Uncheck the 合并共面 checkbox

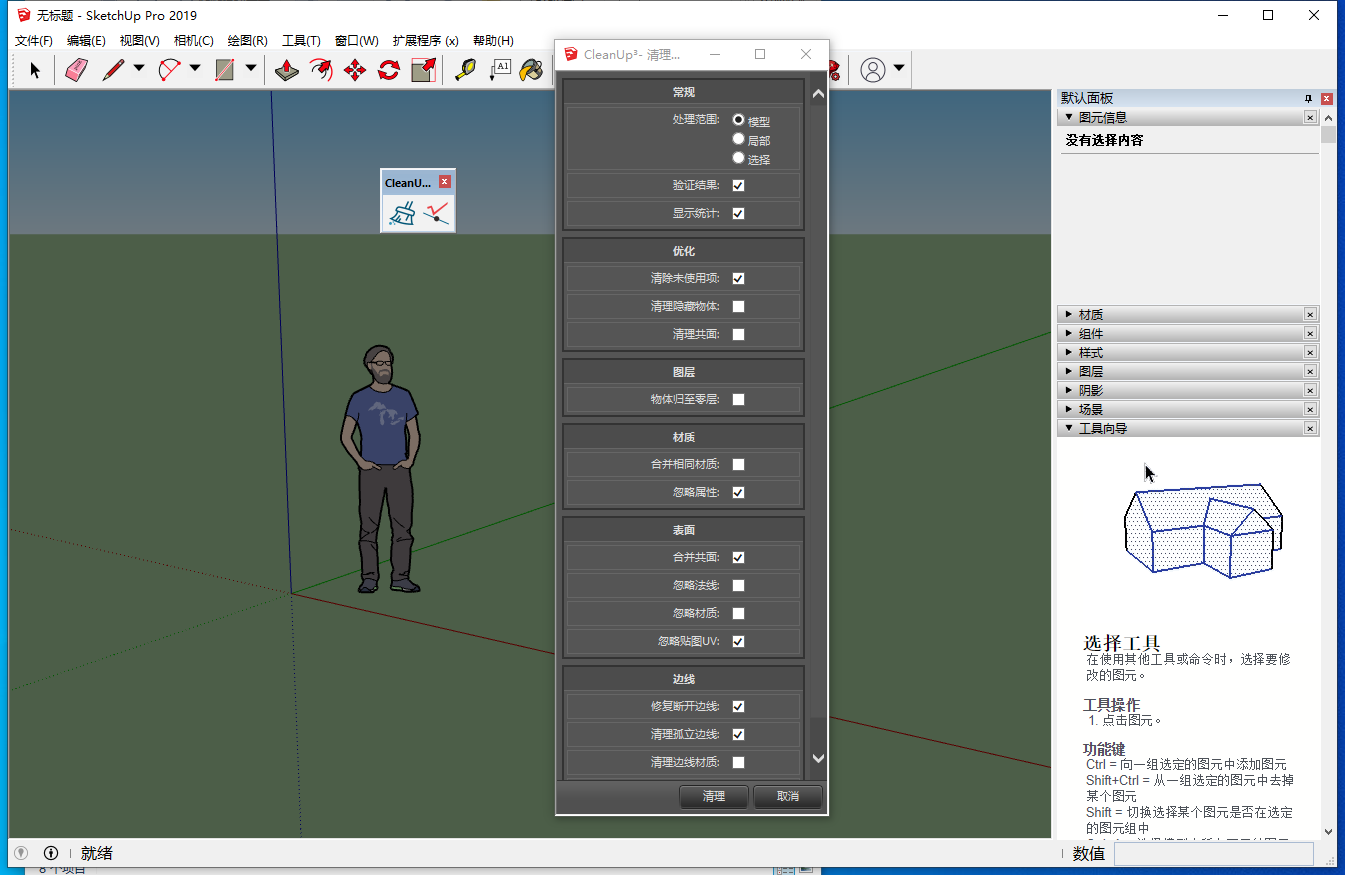click(x=738, y=558)
